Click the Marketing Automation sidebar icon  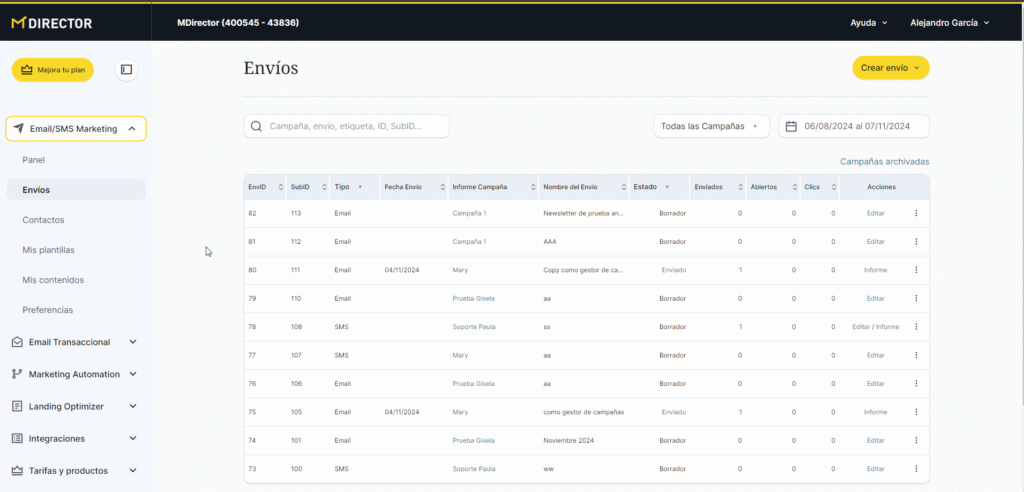[17, 375]
